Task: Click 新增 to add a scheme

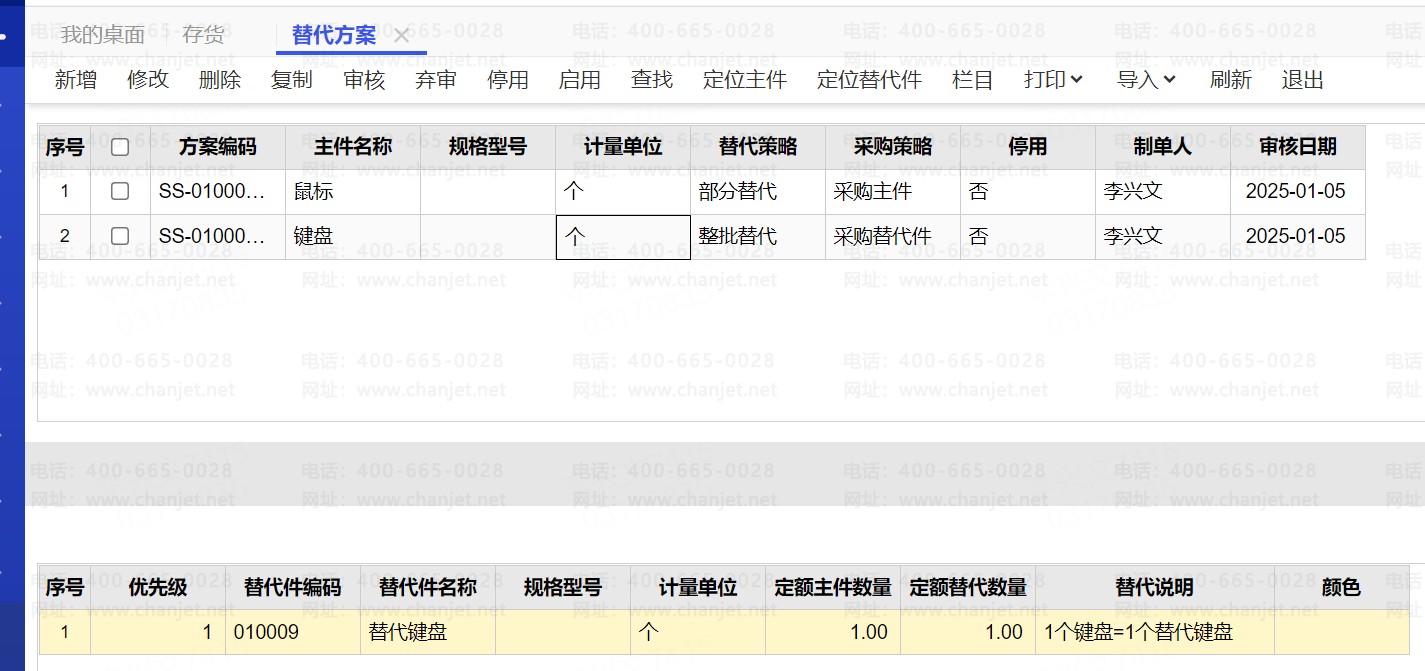Action: (x=76, y=80)
